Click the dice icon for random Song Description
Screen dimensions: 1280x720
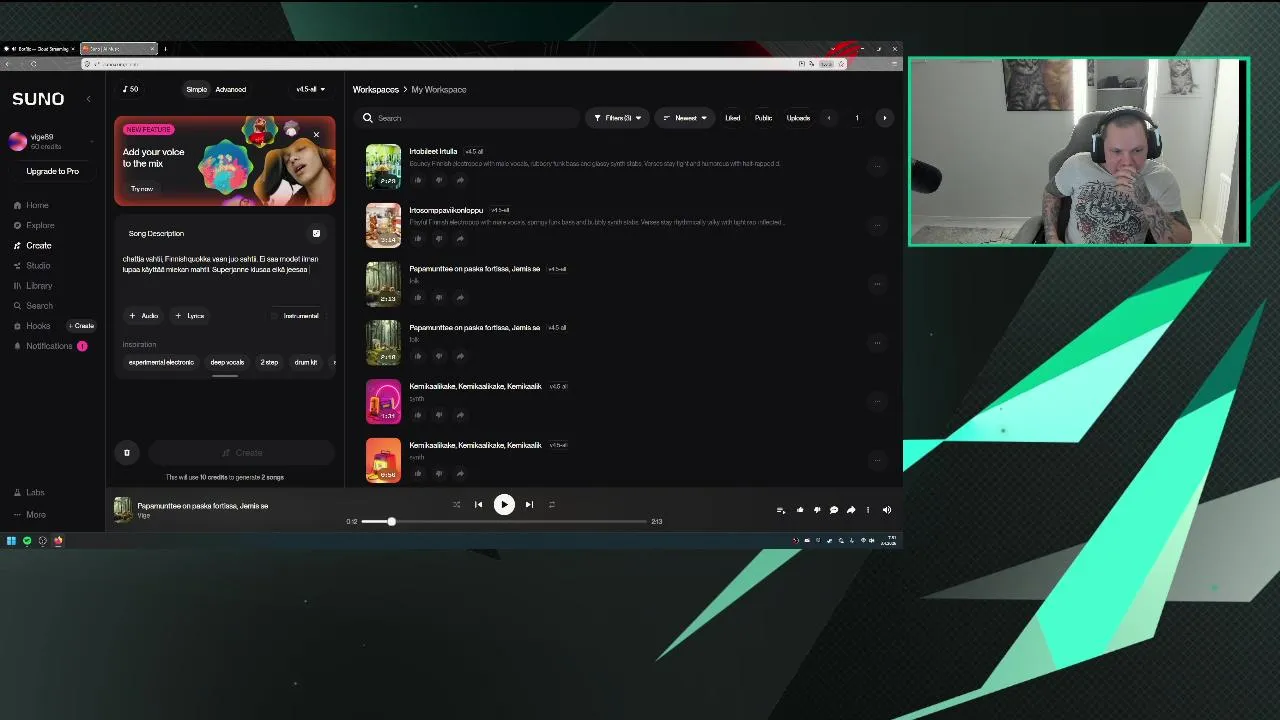pyautogui.click(x=316, y=233)
